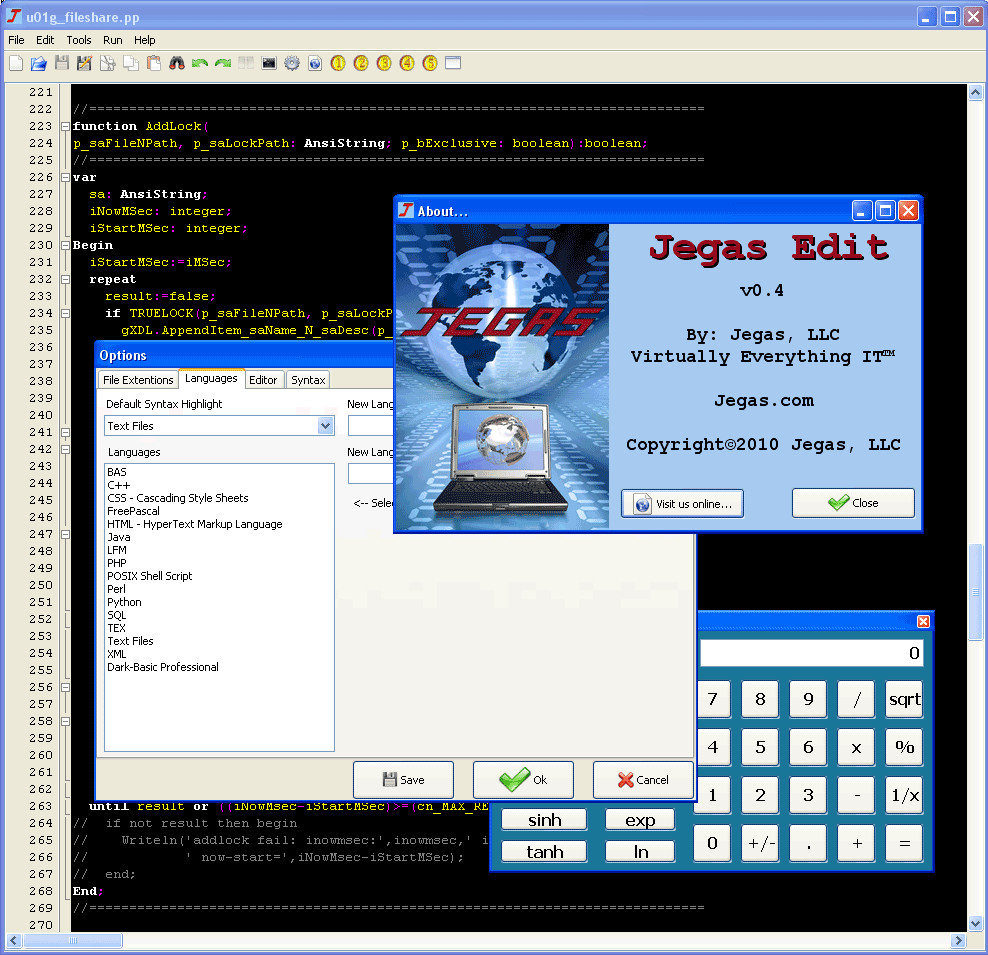The image size is (988, 955).
Task: Close the About dialog with Close button
Action: (x=853, y=503)
